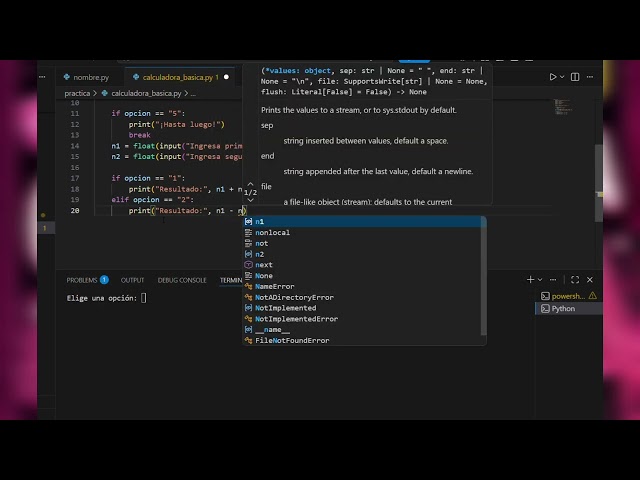Click the suggestion list scrollbar

(484, 277)
